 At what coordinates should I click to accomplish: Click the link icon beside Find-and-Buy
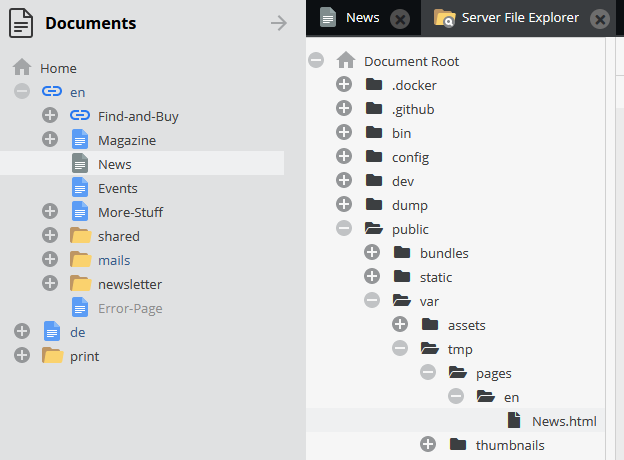coord(80,116)
